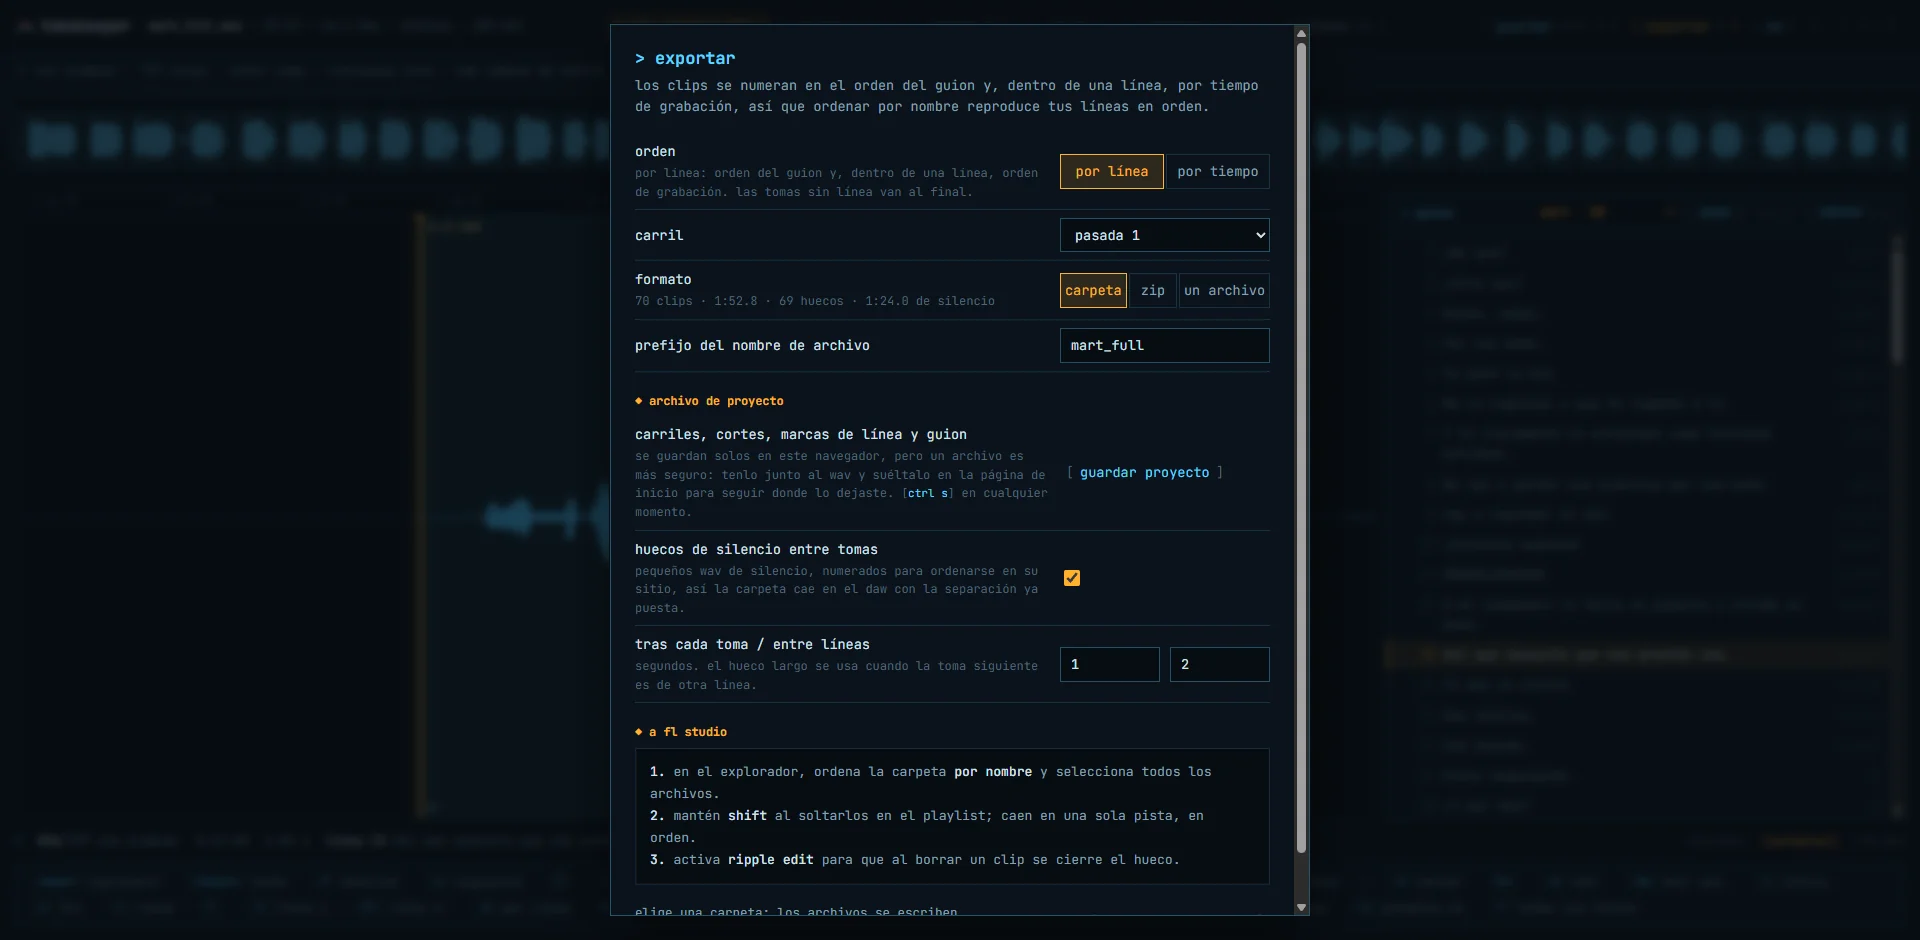Click the export dialog scrollbar down arrow
The height and width of the screenshot is (940, 1920).
tap(1301, 907)
